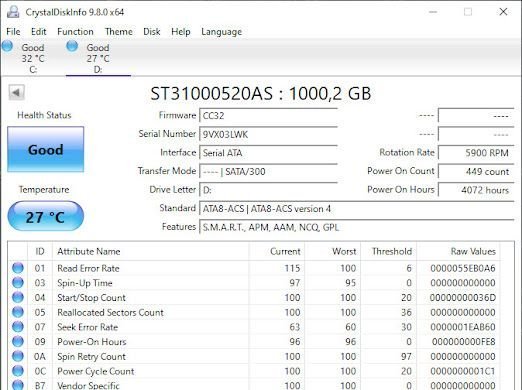The image size is (522, 390).
Task: Open the Theme menu
Action: coord(119,32)
